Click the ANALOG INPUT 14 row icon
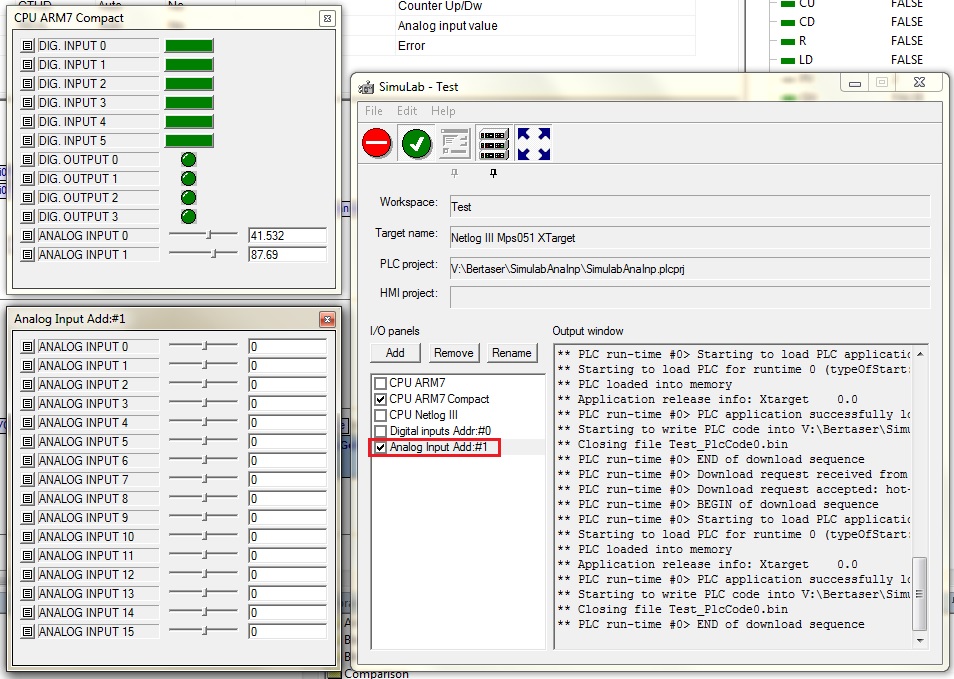 (x=27, y=613)
